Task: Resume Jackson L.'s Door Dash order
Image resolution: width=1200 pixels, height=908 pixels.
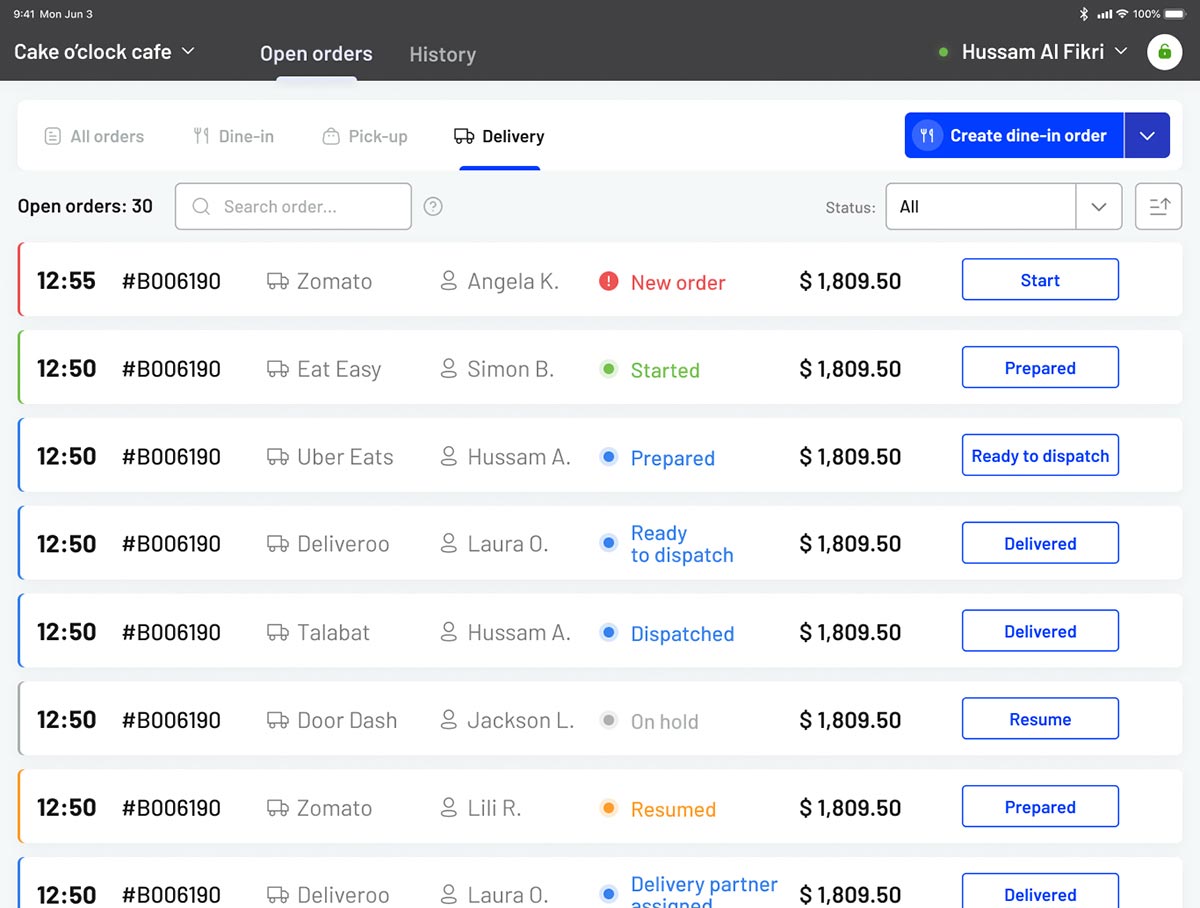Action: [x=1040, y=719]
